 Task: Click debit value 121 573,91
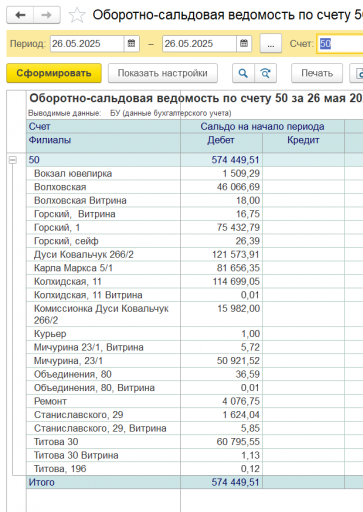(236, 254)
